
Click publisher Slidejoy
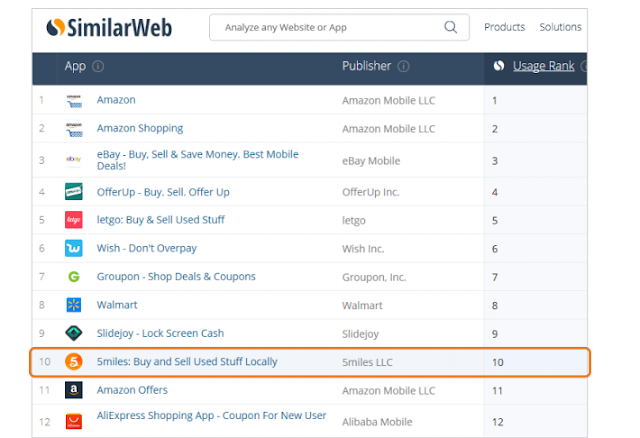click(x=360, y=334)
